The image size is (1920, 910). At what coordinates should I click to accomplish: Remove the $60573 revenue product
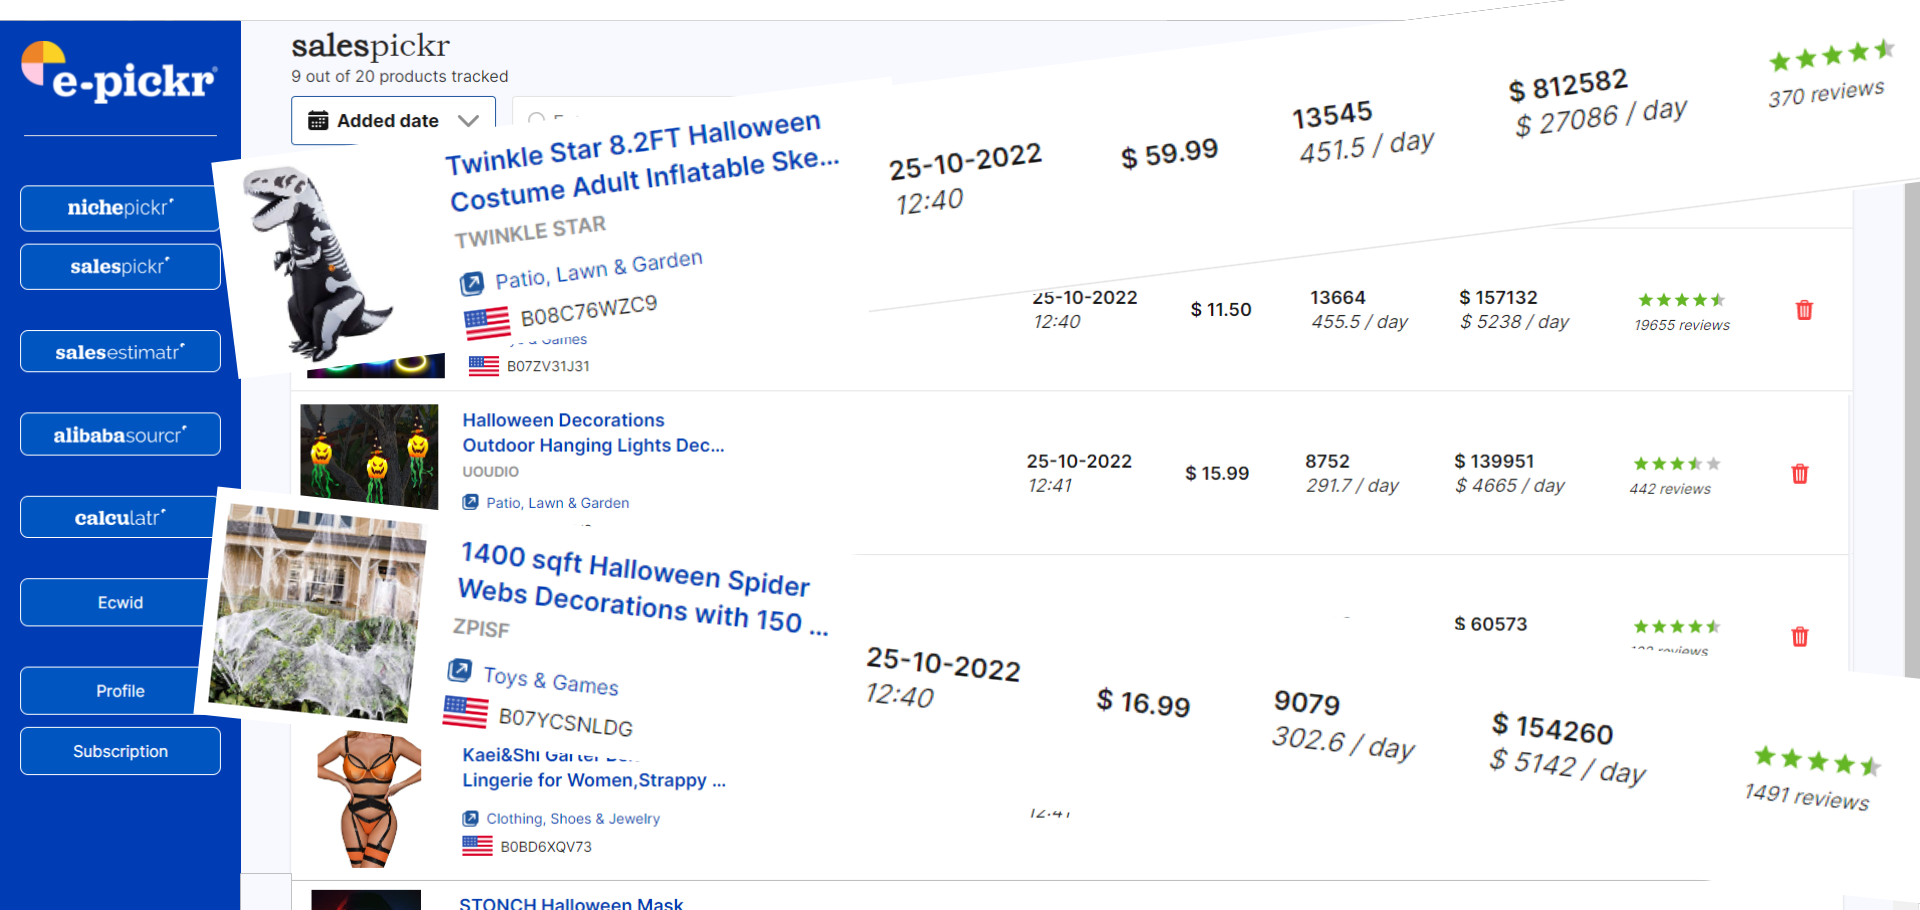pos(1800,637)
